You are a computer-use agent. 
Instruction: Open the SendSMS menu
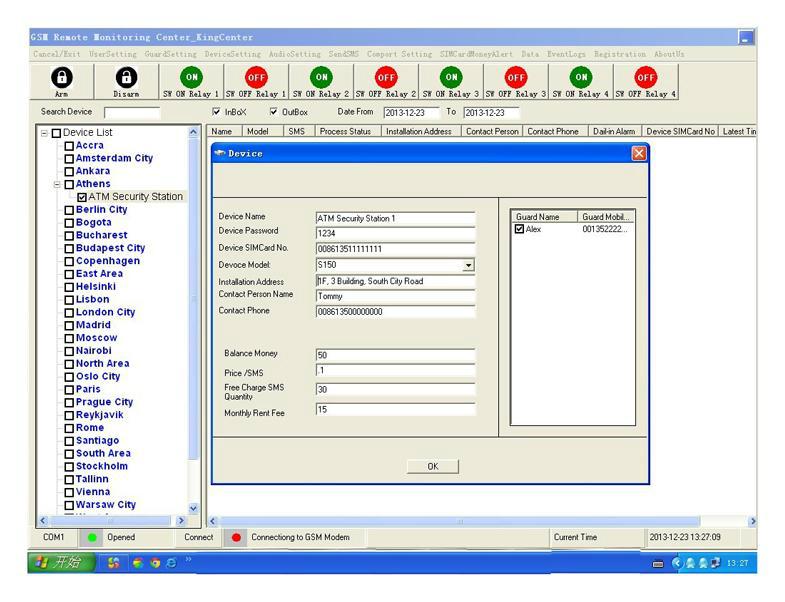[x=343, y=54]
